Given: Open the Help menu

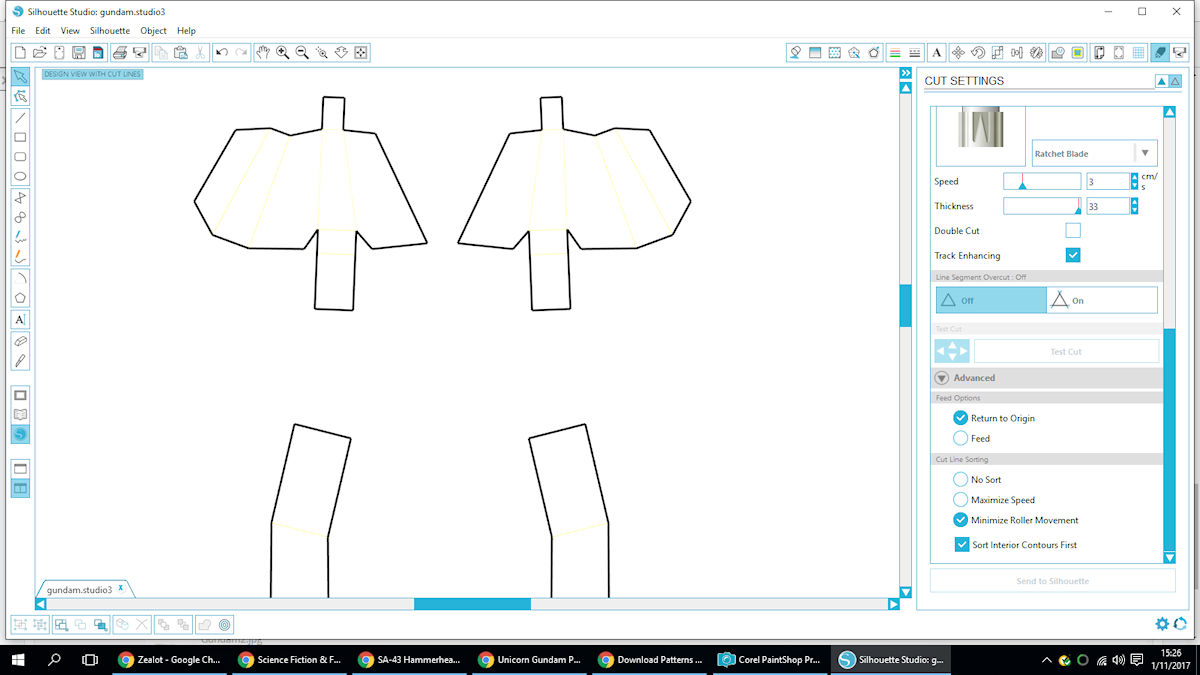Looking at the screenshot, I should point(186,31).
